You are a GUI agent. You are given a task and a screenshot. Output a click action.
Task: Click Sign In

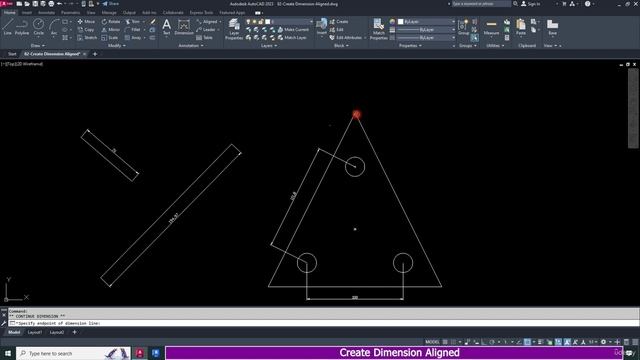tap(531, 4)
